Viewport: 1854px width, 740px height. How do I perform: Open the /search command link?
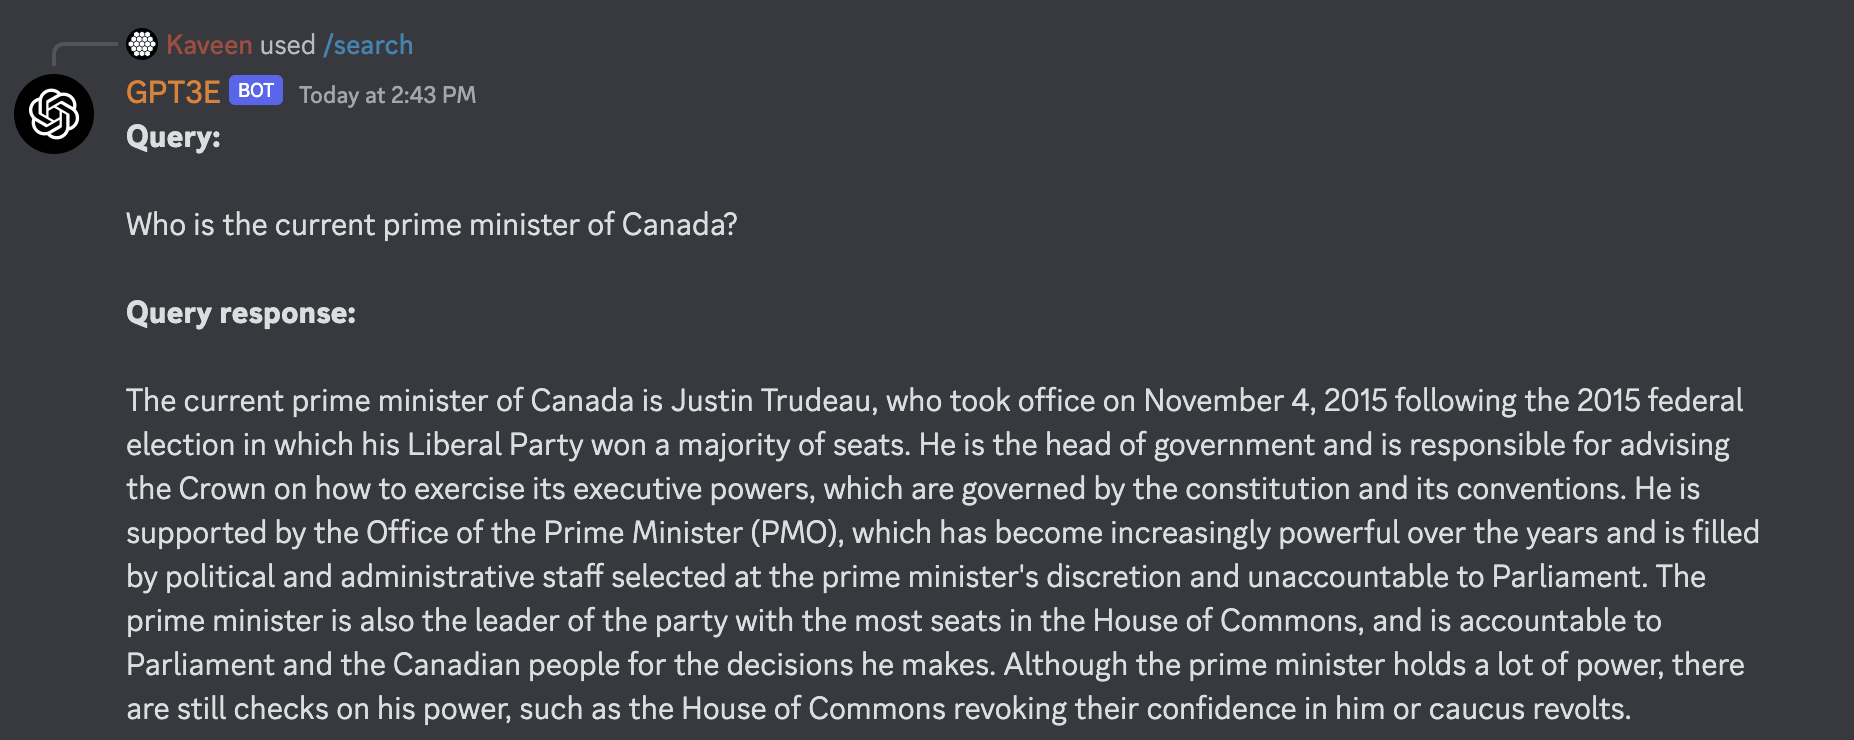tap(368, 45)
